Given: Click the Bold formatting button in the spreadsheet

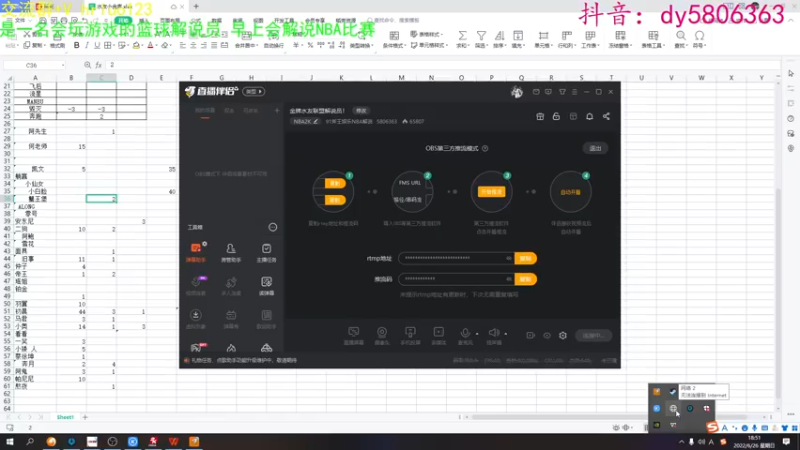Looking at the screenshot, I should (77, 45).
